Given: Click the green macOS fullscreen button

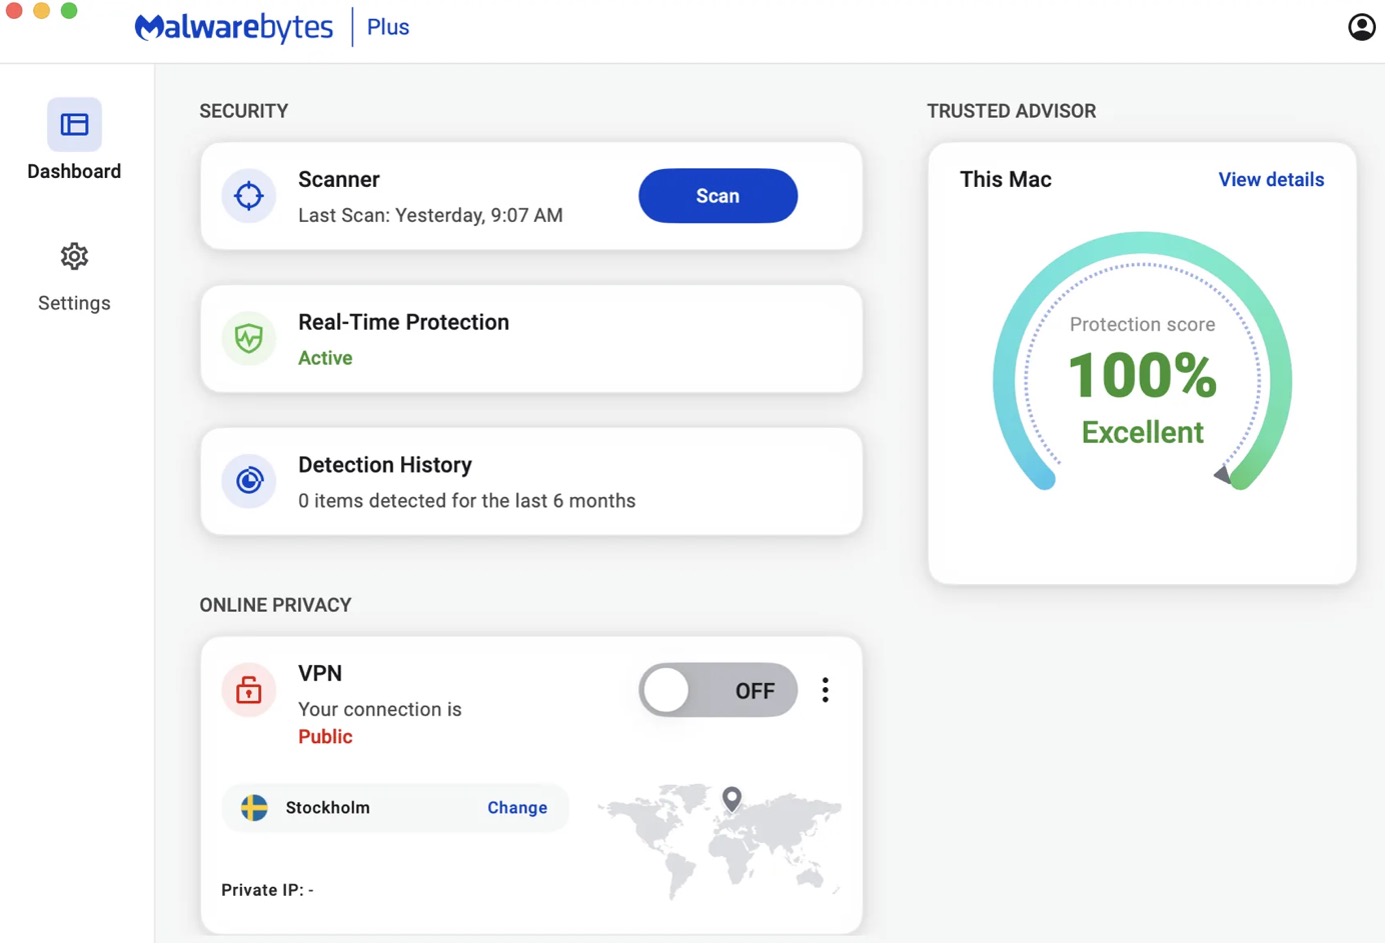Looking at the screenshot, I should tap(69, 11).
